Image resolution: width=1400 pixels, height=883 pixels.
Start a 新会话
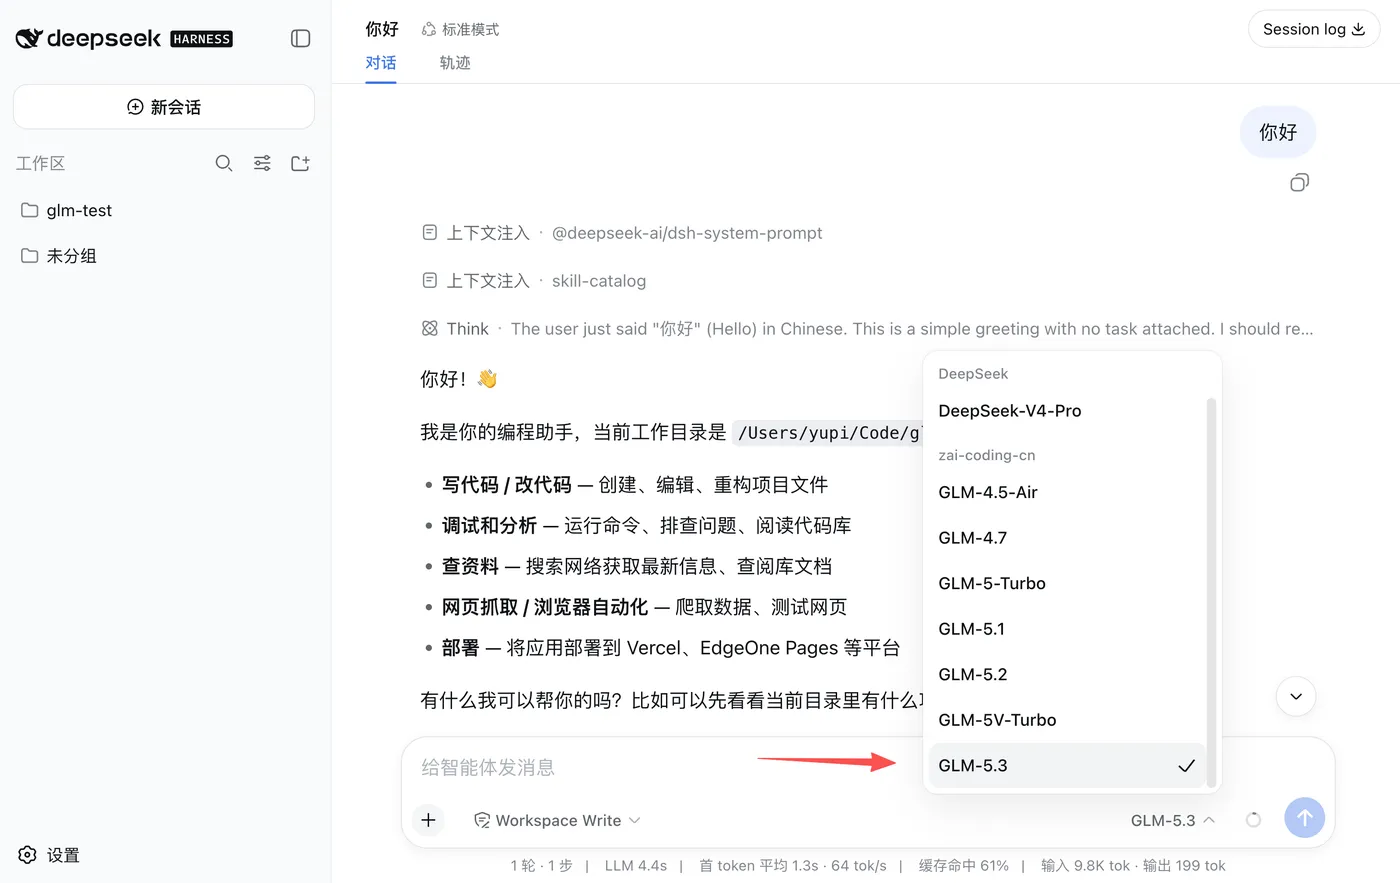coord(164,107)
